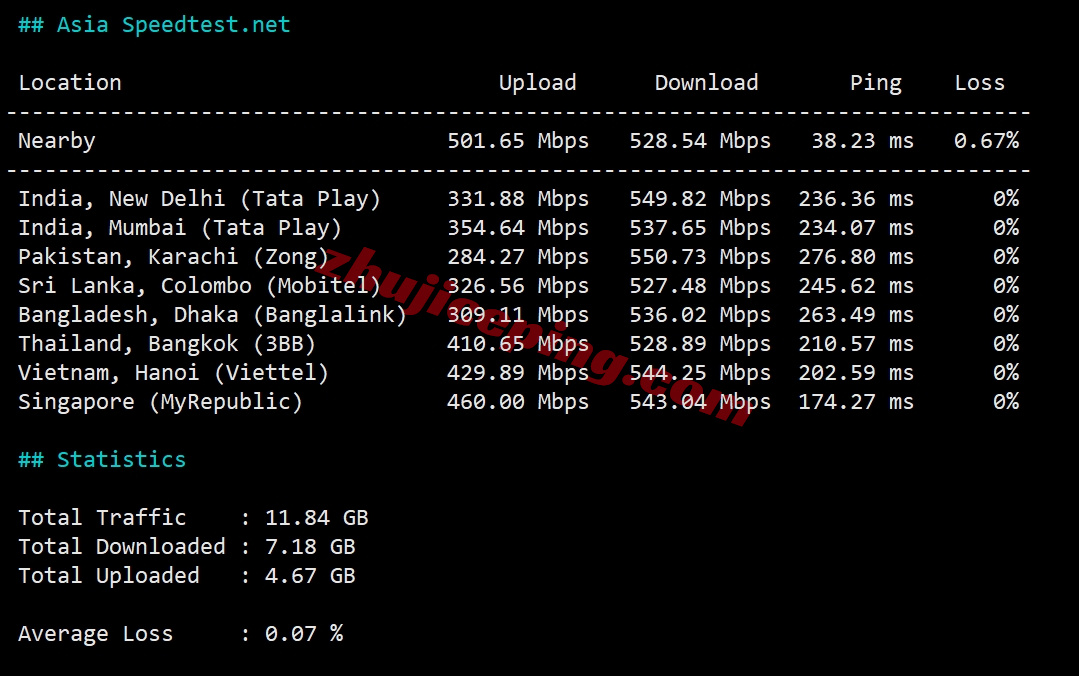
Task: Click the India, Mumbai (Tata Play) entry
Action: click(180, 228)
